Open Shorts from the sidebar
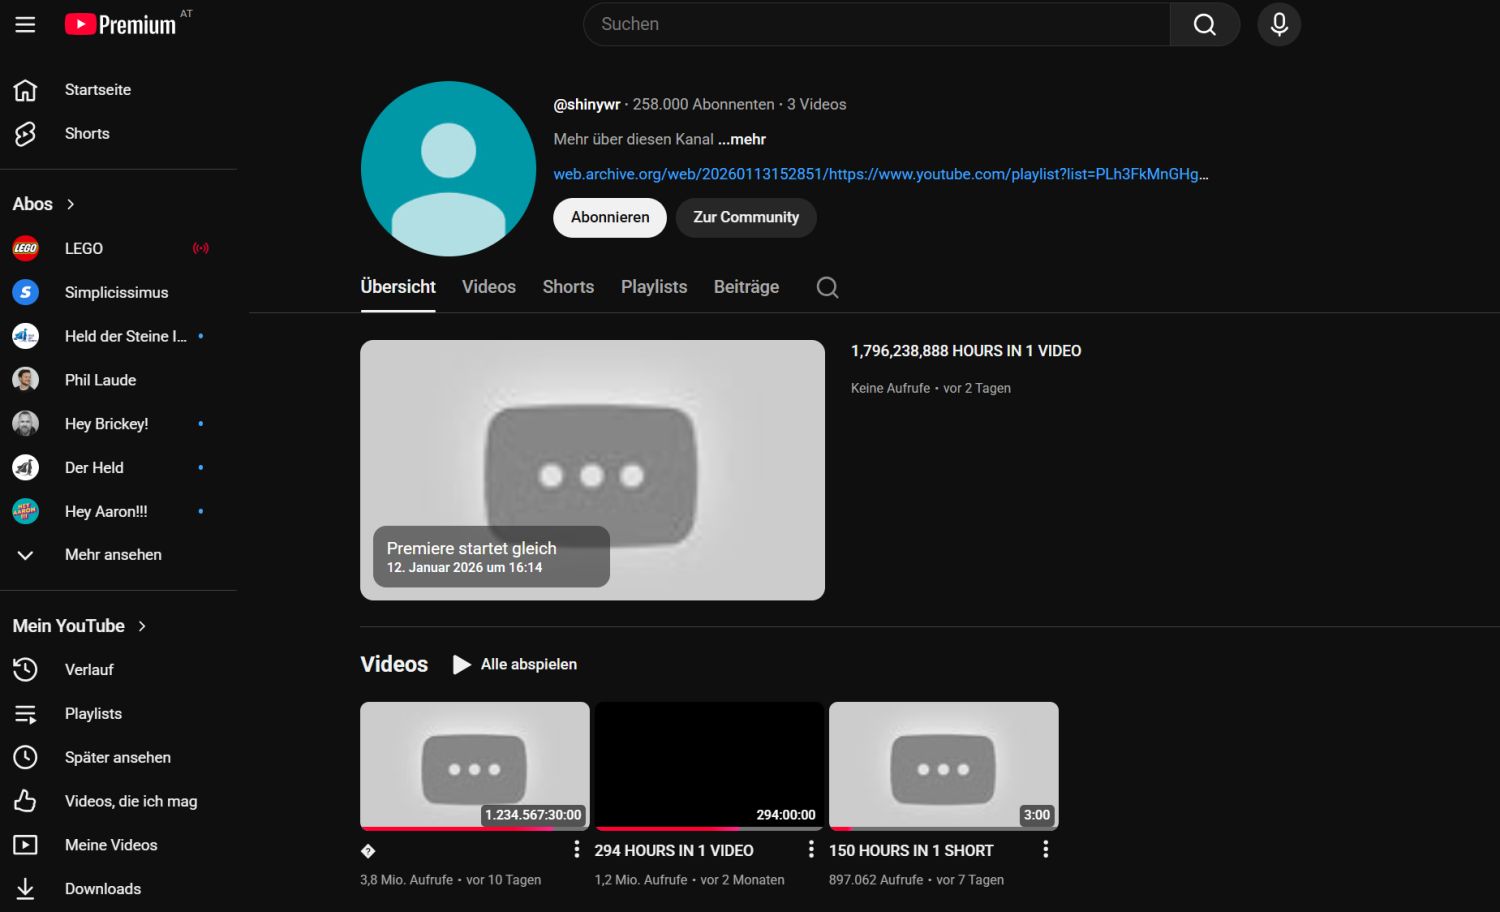The height and width of the screenshot is (912, 1500). tap(87, 134)
